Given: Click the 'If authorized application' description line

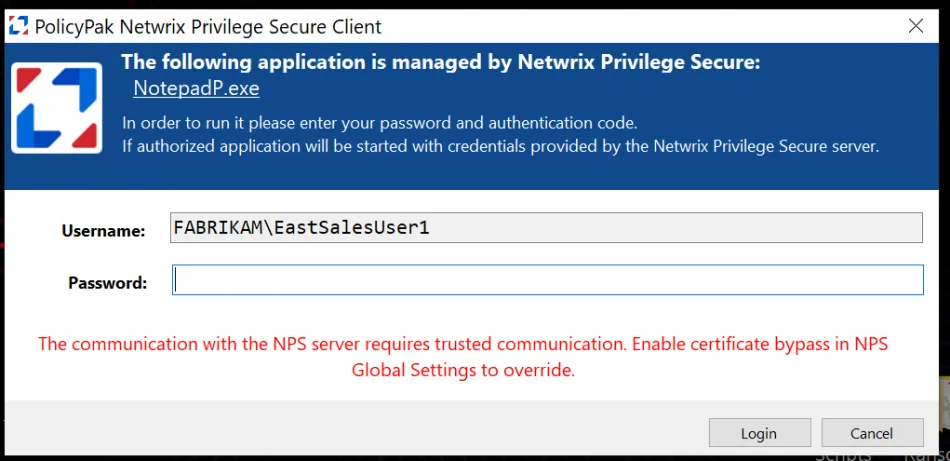Looking at the screenshot, I should (x=500, y=146).
